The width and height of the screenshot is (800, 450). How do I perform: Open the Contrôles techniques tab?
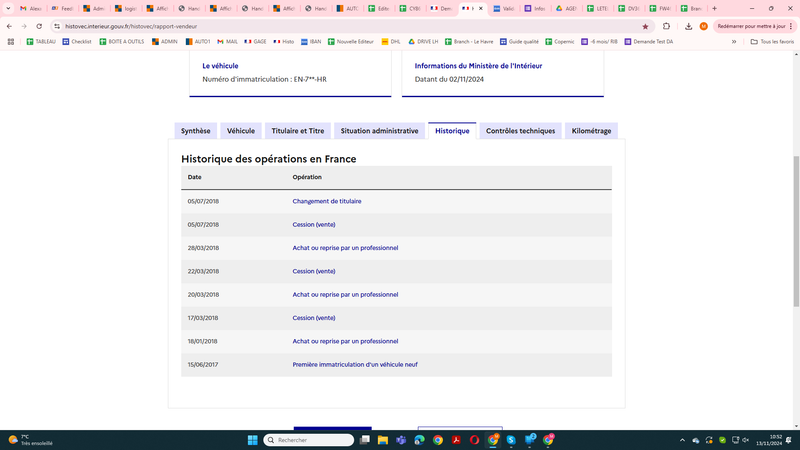[x=520, y=131]
